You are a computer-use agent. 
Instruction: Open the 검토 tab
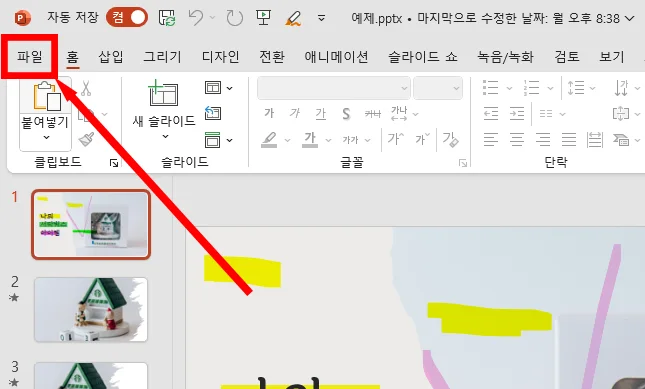coord(567,56)
